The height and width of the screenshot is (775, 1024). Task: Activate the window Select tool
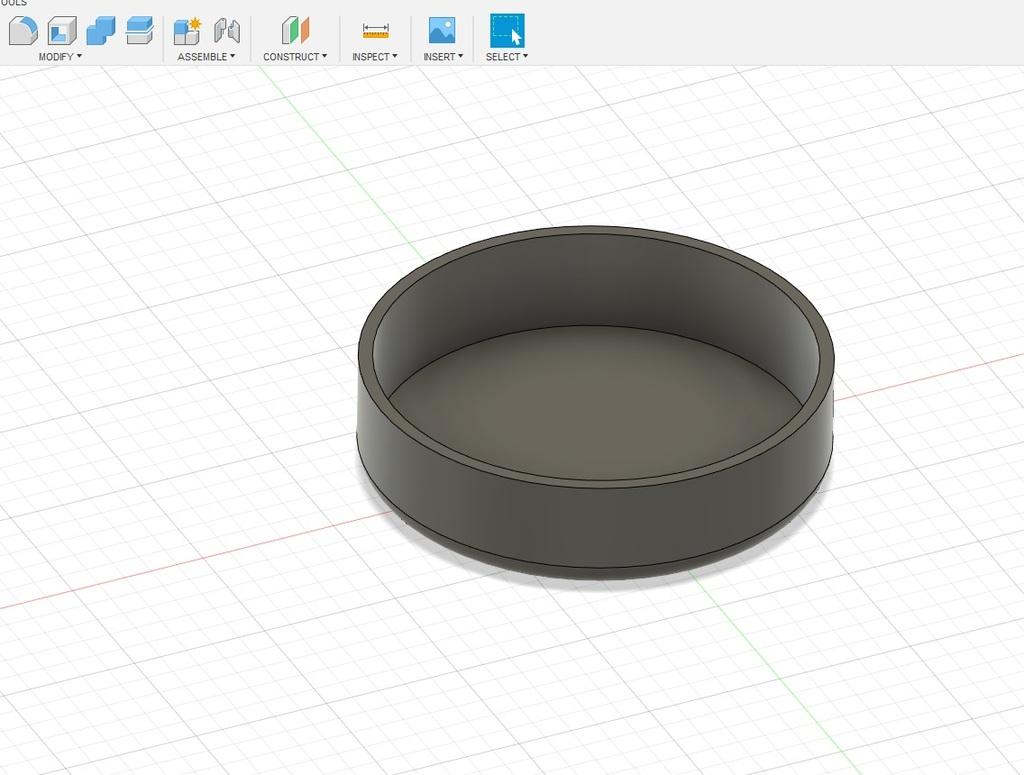pyautogui.click(x=507, y=31)
